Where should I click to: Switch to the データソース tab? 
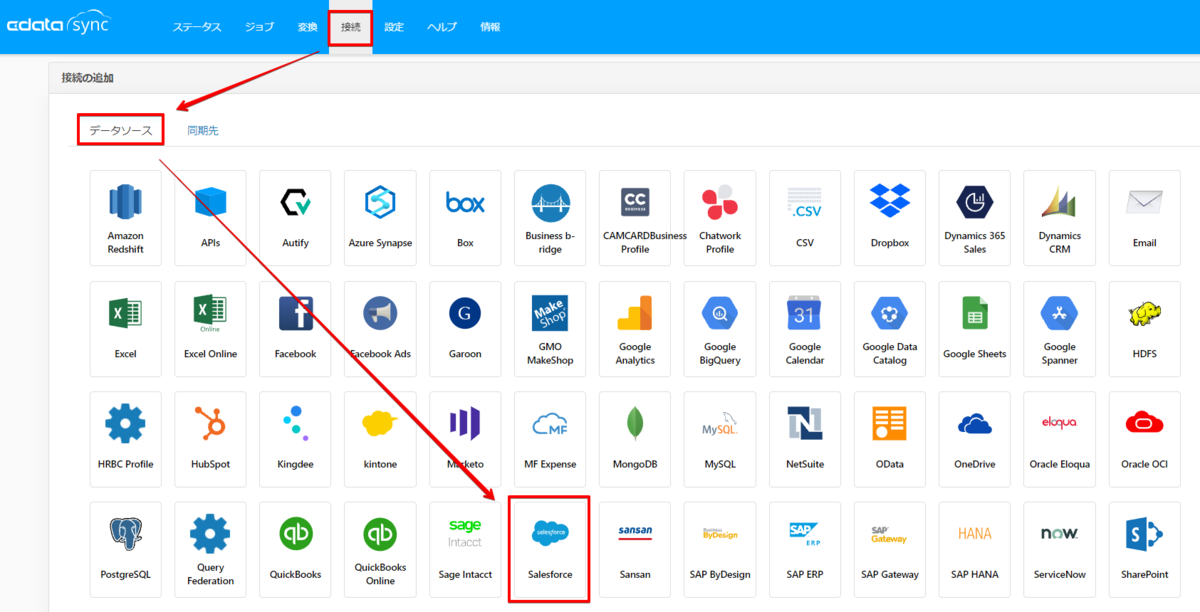(121, 130)
